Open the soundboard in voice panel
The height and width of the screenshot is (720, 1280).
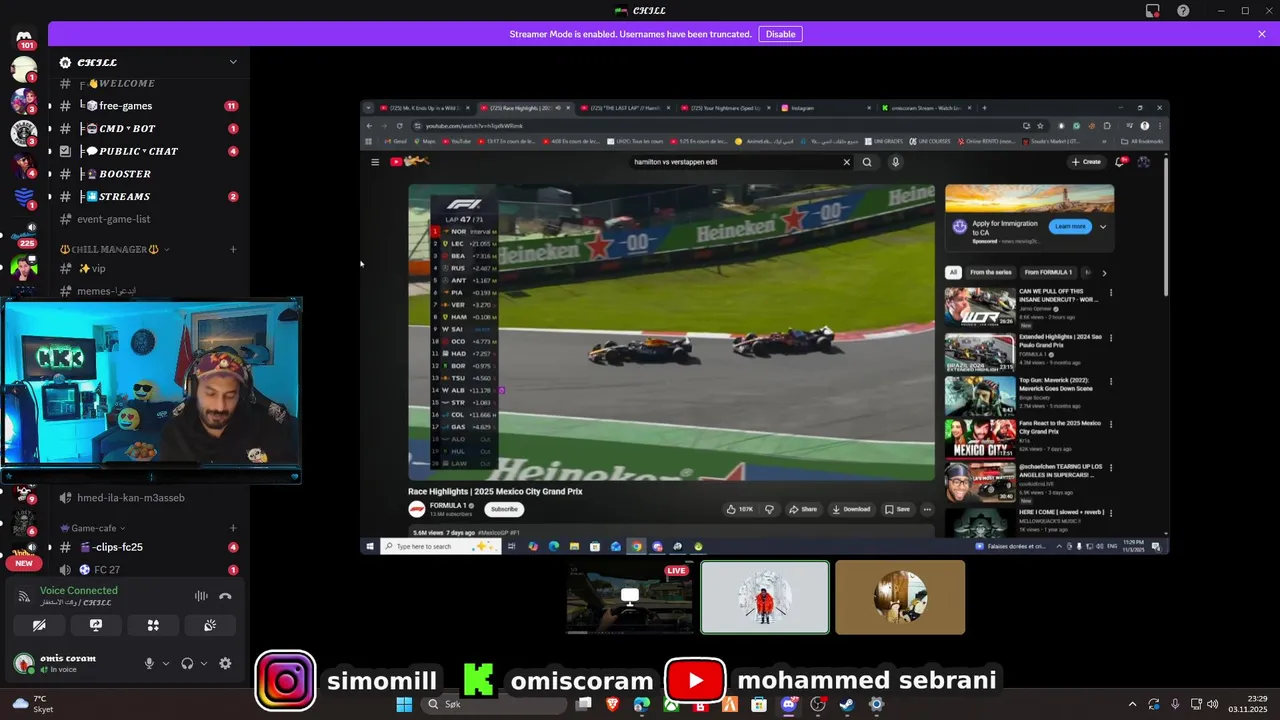(210, 625)
